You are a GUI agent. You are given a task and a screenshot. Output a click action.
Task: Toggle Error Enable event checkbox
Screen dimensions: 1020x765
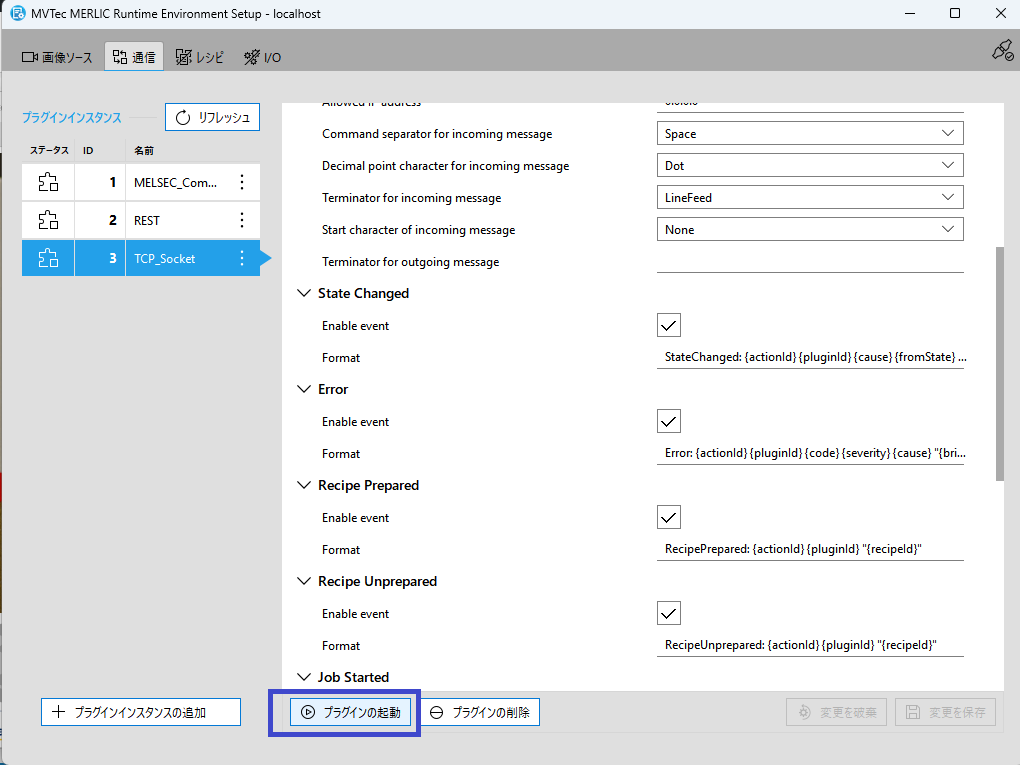[x=669, y=422]
